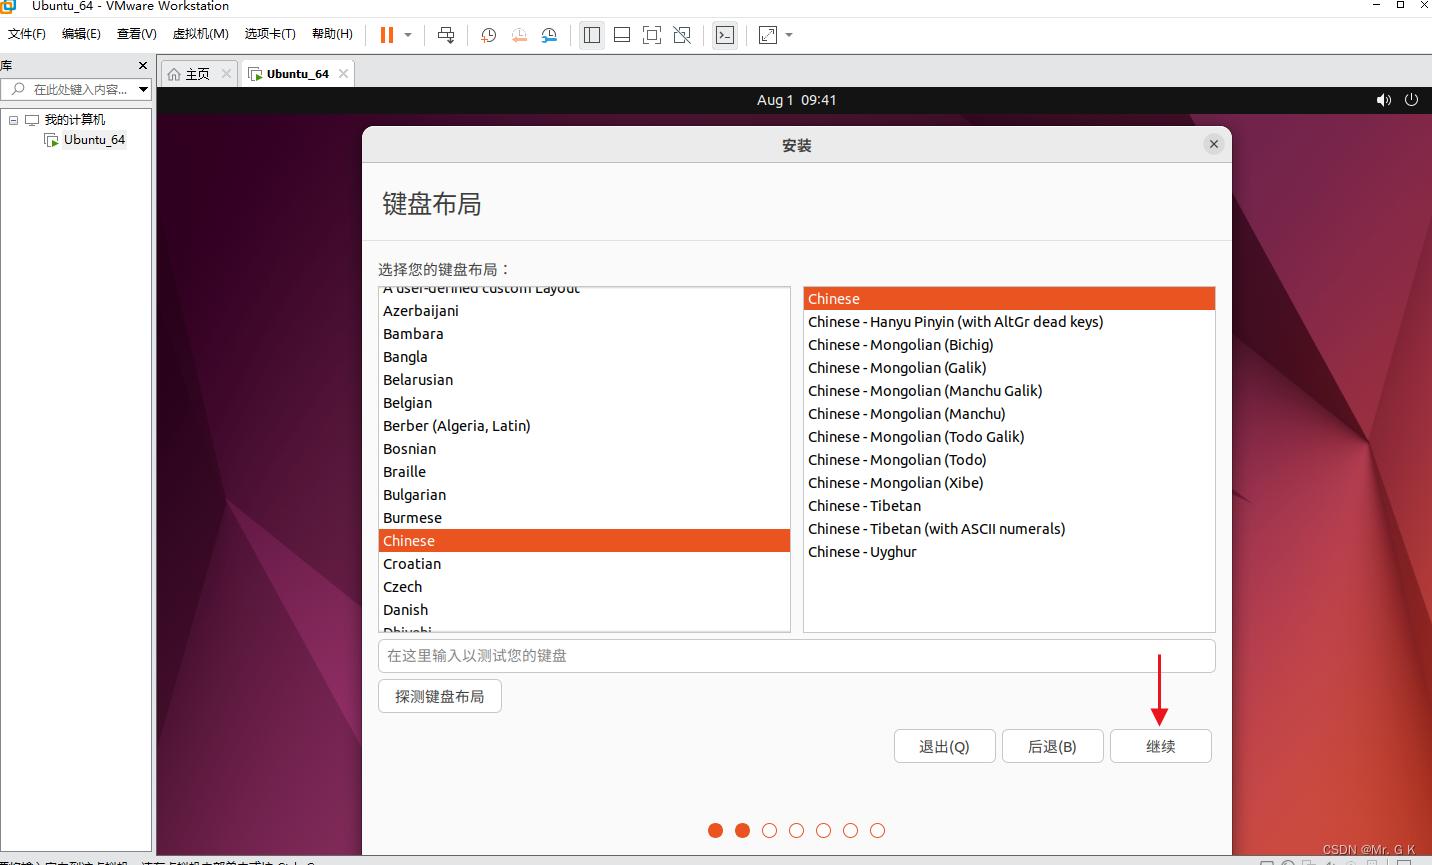The width and height of the screenshot is (1432, 865).
Task: Click the revert to snapshot icon
Action: click(x=519, y=35)
